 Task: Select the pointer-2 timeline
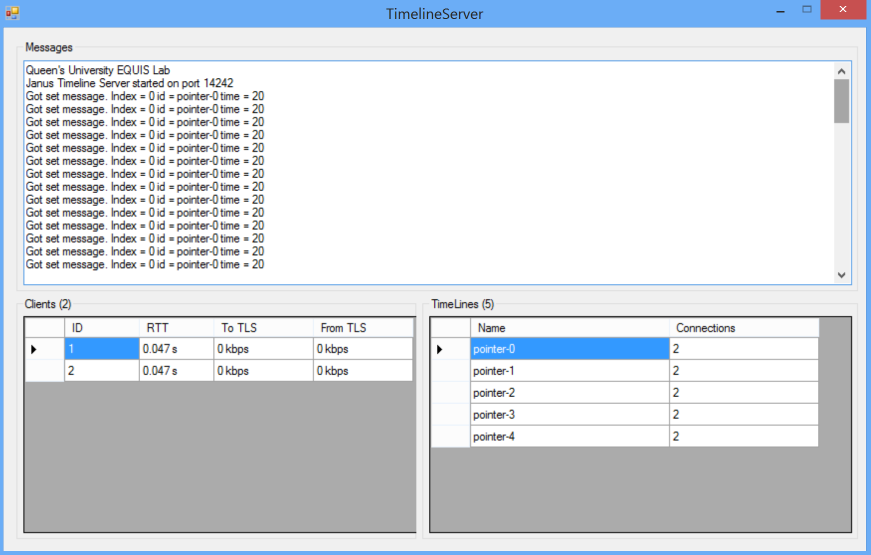[x=570, y=393]
